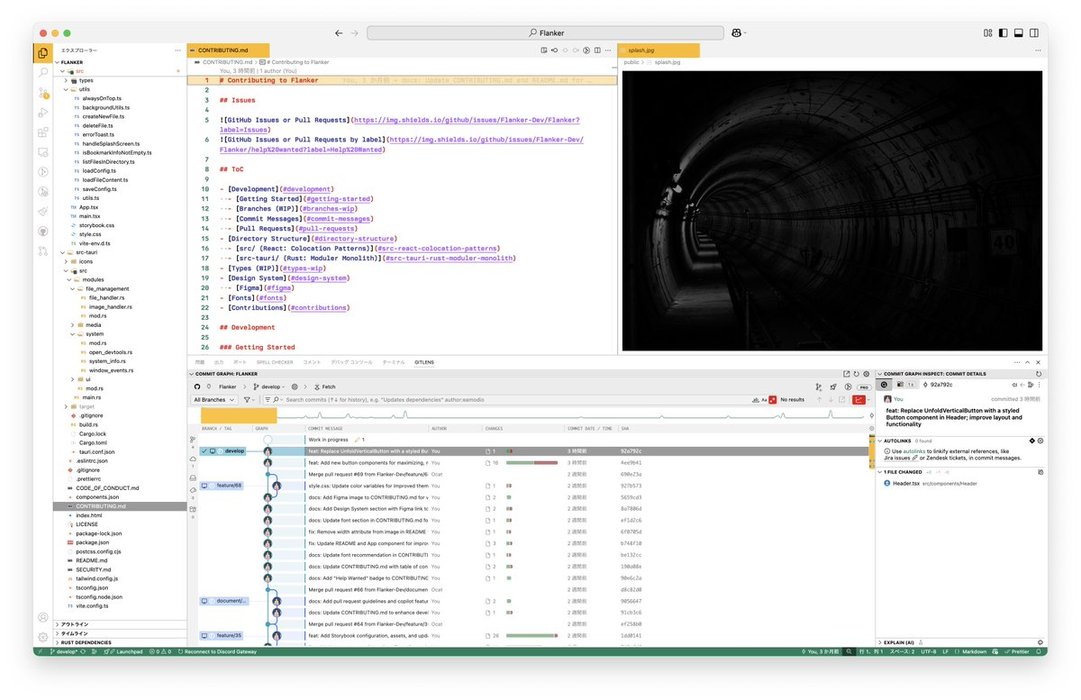Screen dimensions: 1081x700
Task: Open the Search view in activity bar
Action: coord(43,73)
